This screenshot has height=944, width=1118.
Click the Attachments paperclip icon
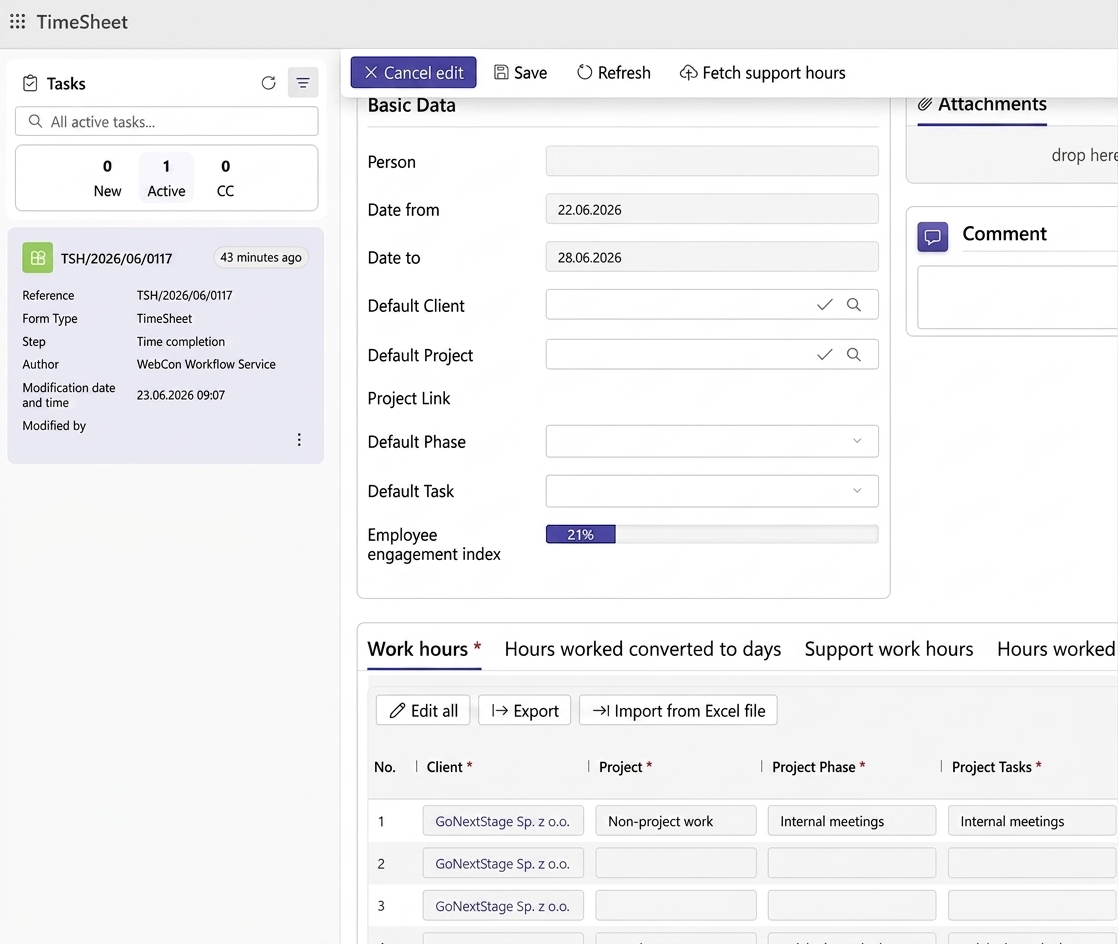click(925, 104)
